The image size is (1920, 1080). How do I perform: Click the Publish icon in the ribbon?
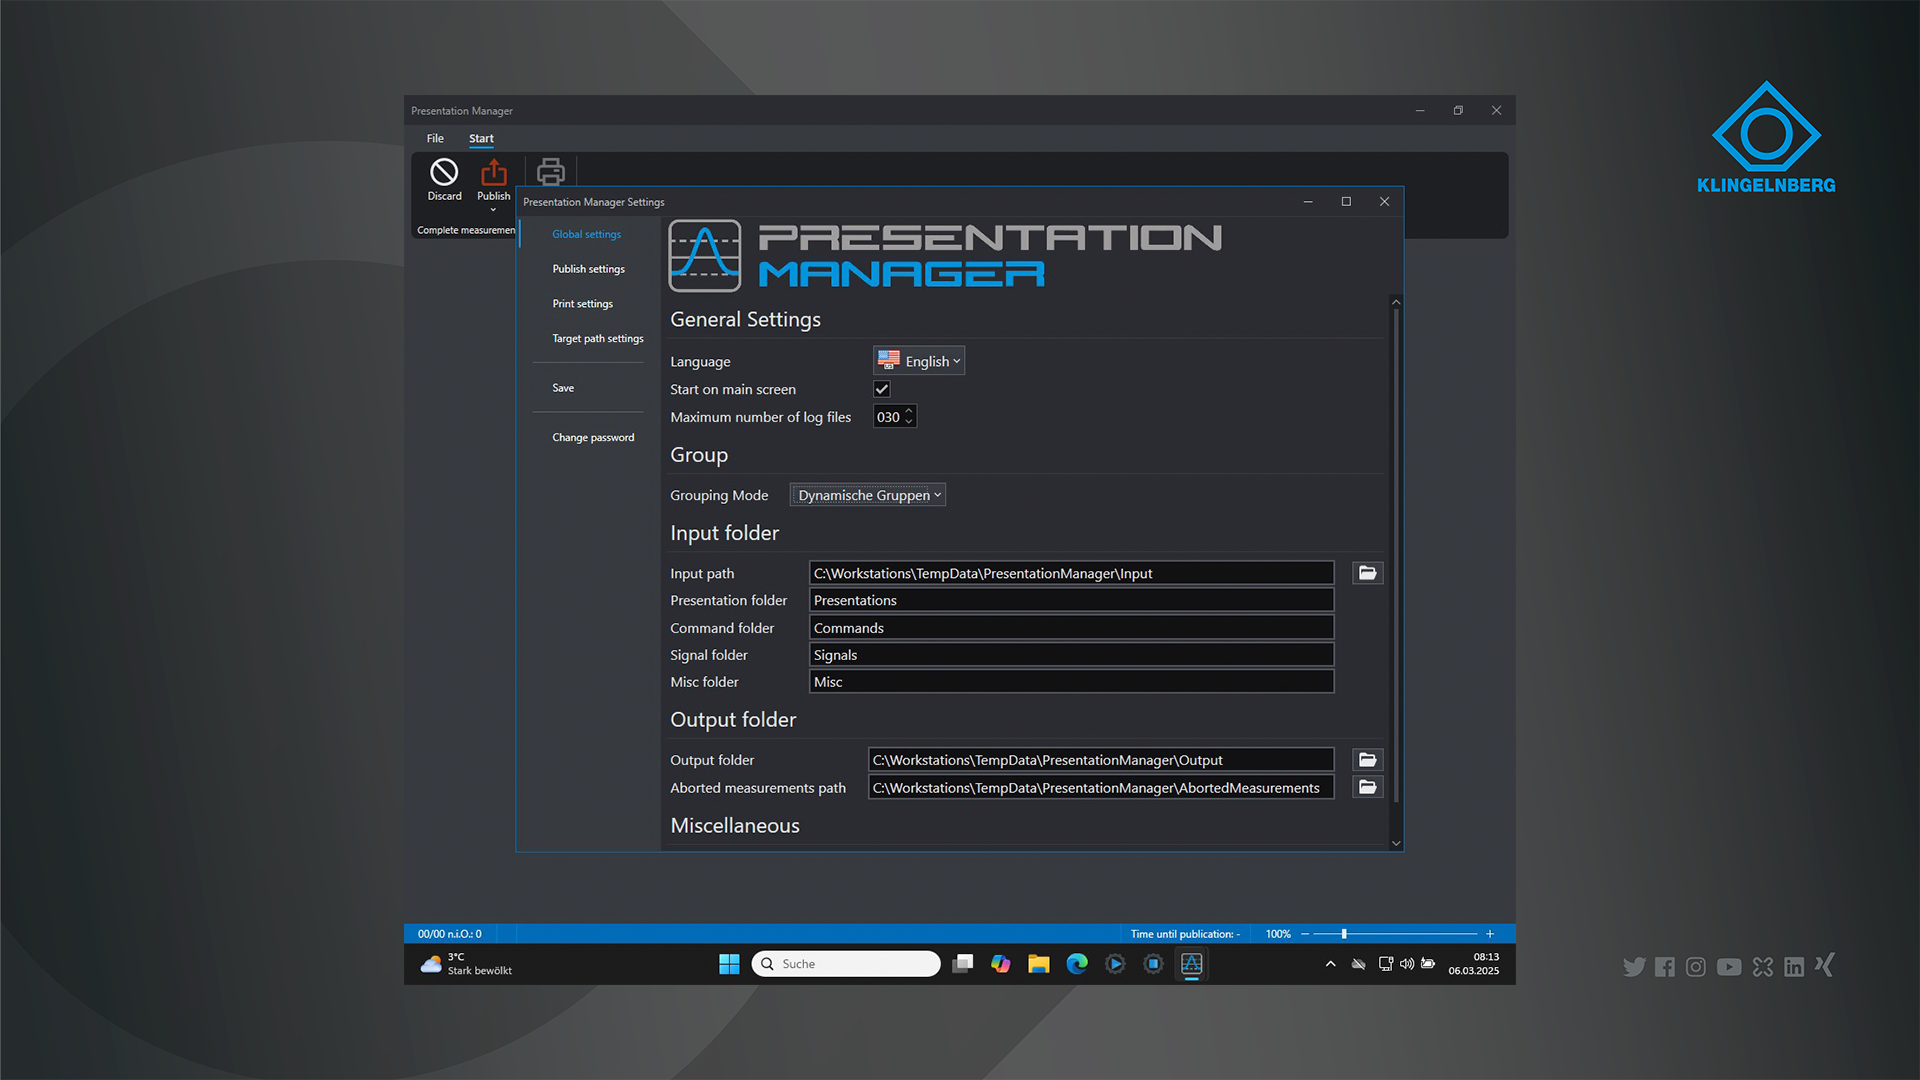[x=494, y=173]
